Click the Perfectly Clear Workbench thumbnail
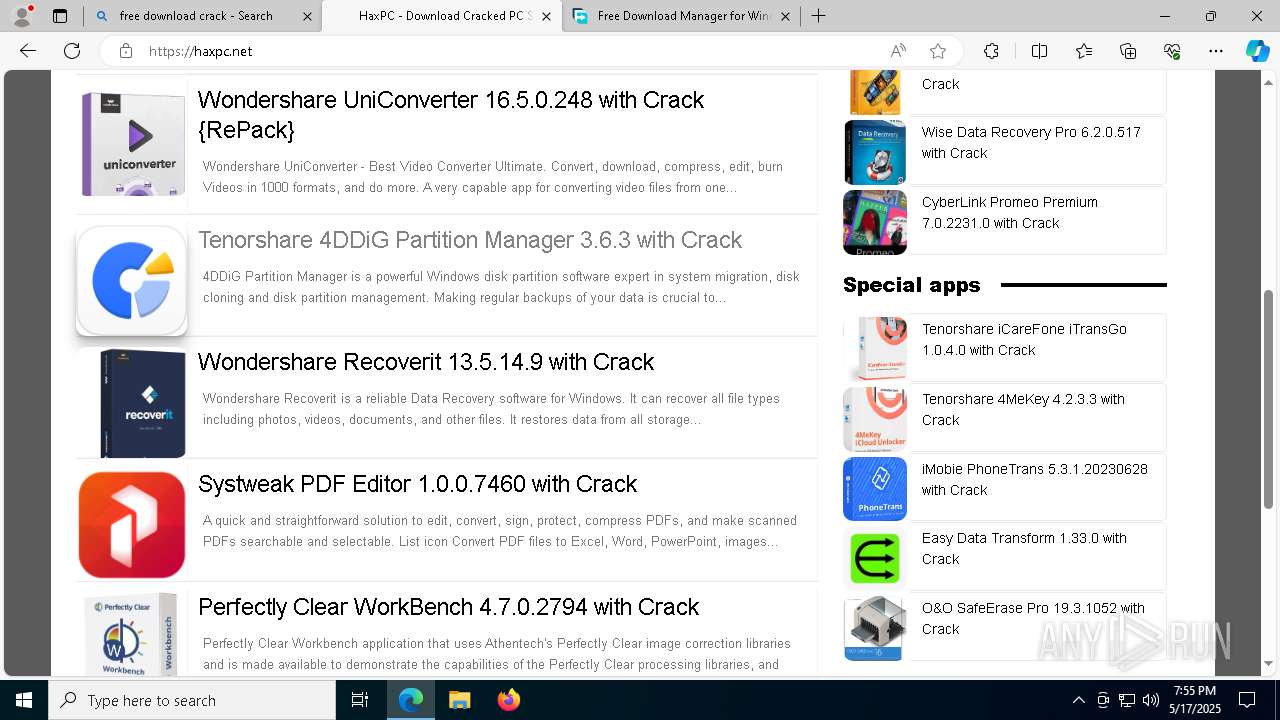 pyautogui.click(x=132, y=635)
